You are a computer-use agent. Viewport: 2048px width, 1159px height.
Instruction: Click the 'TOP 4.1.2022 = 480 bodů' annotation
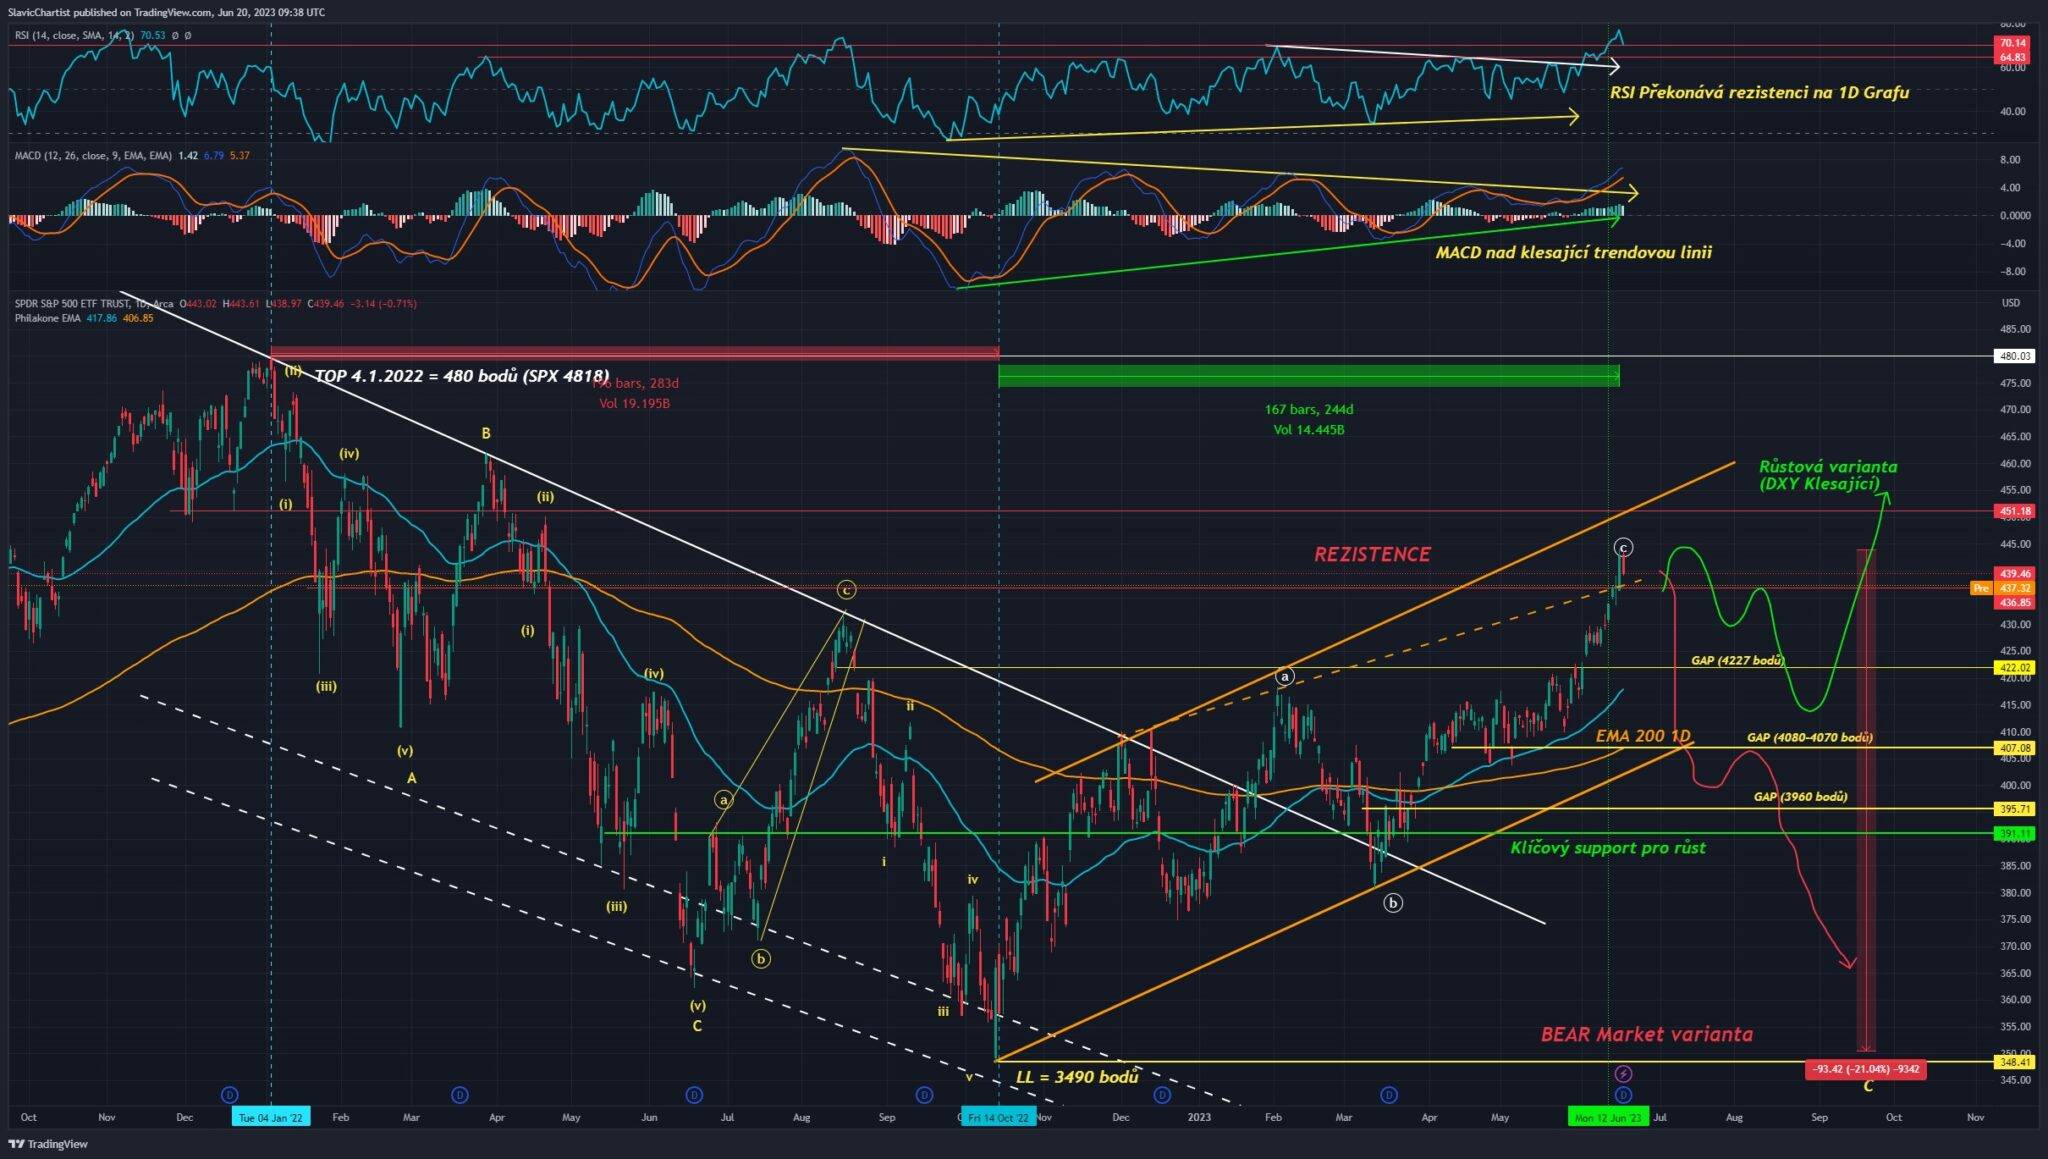coord(461,376)
